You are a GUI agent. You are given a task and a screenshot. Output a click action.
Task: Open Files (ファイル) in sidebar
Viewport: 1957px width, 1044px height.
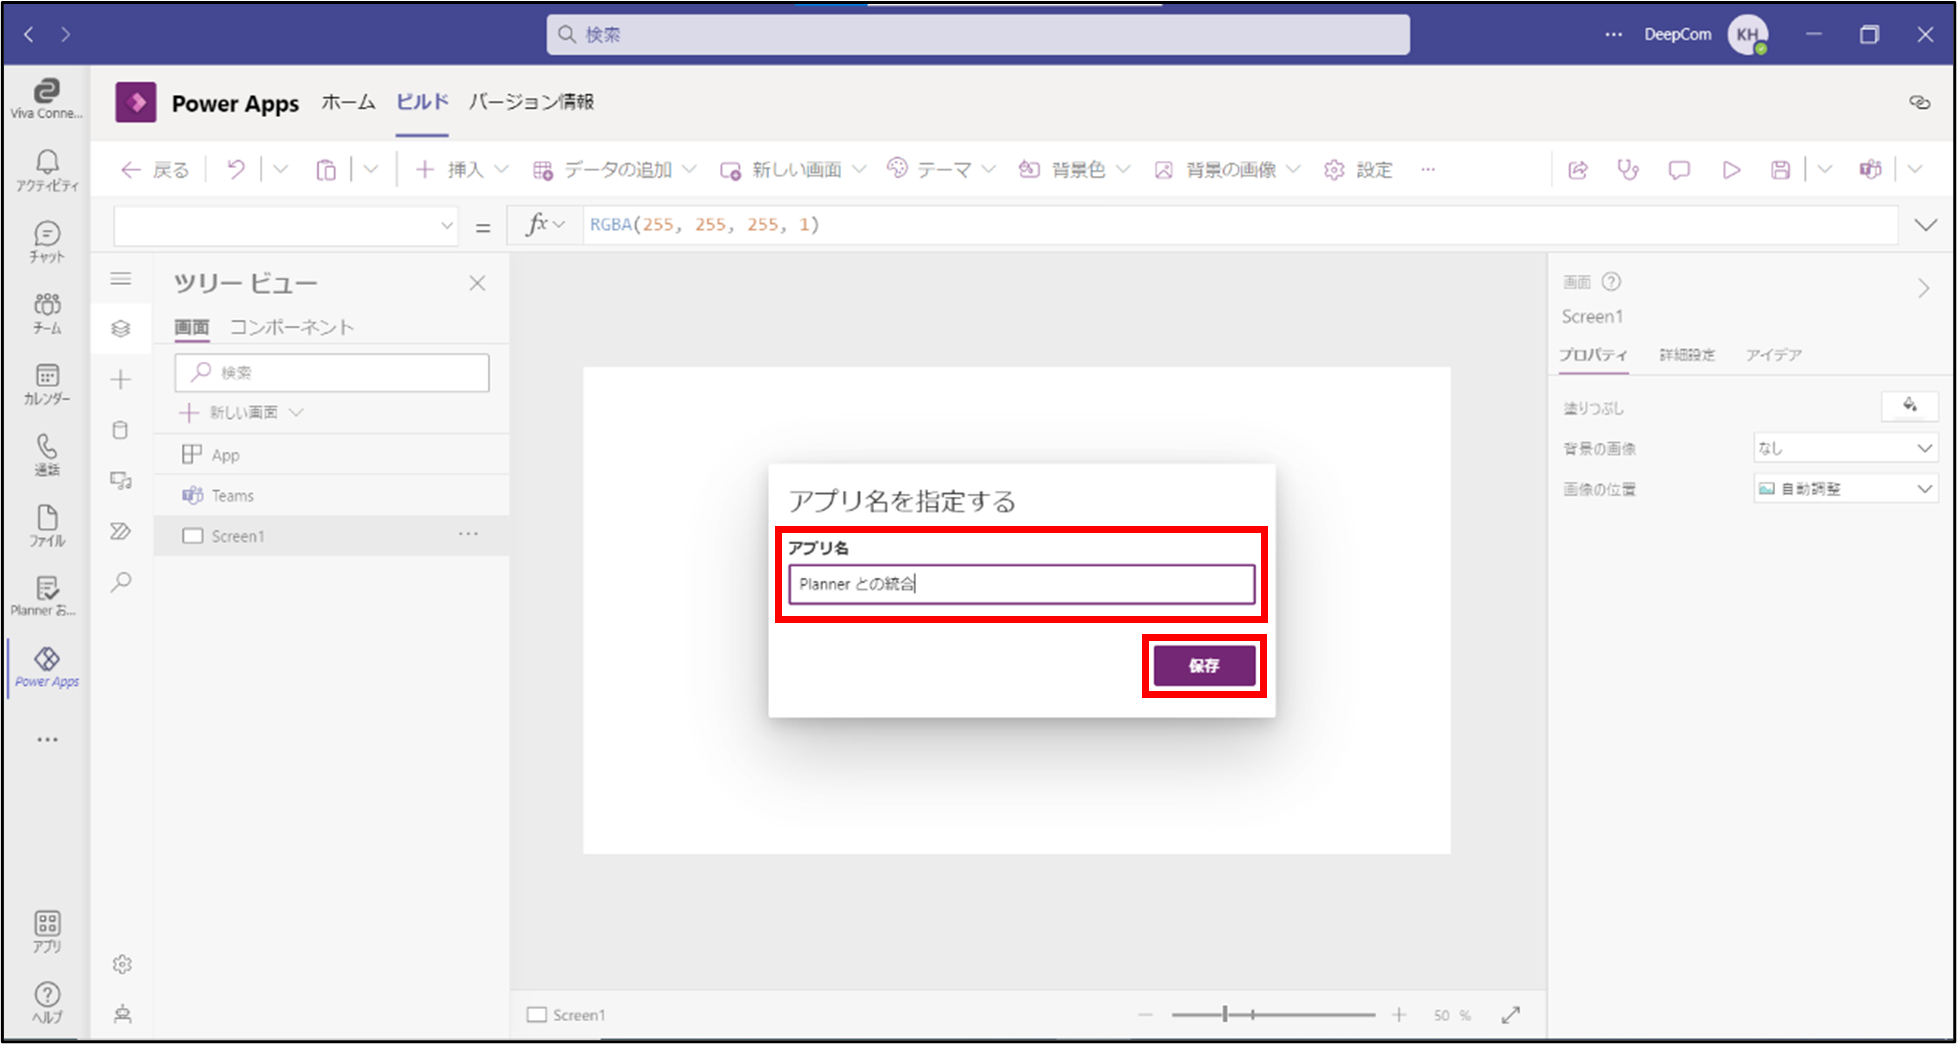(x=46, y=526)
